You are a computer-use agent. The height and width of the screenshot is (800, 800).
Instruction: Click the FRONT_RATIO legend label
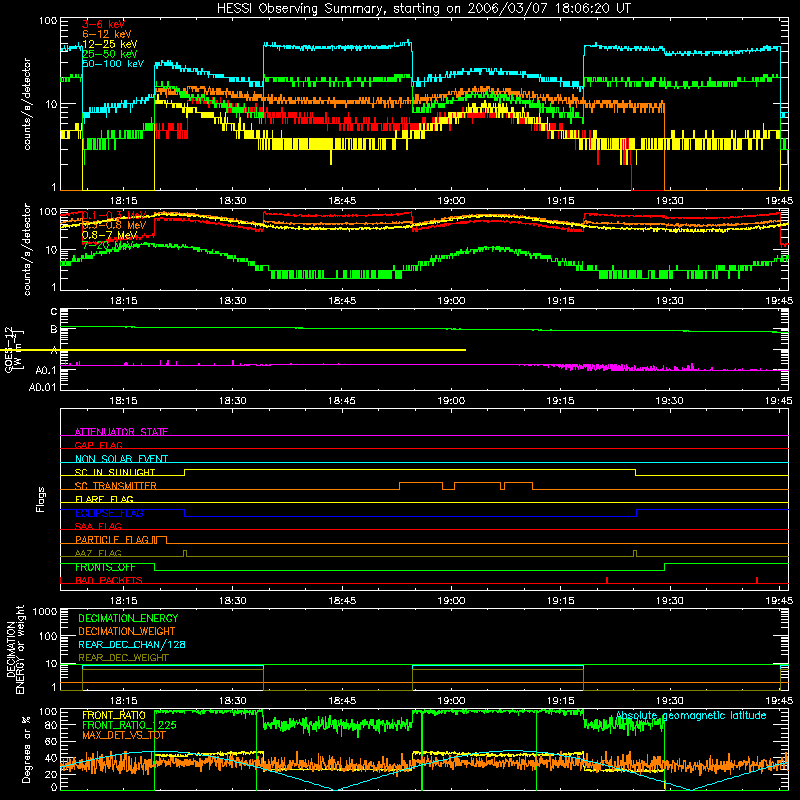(114, 715)
